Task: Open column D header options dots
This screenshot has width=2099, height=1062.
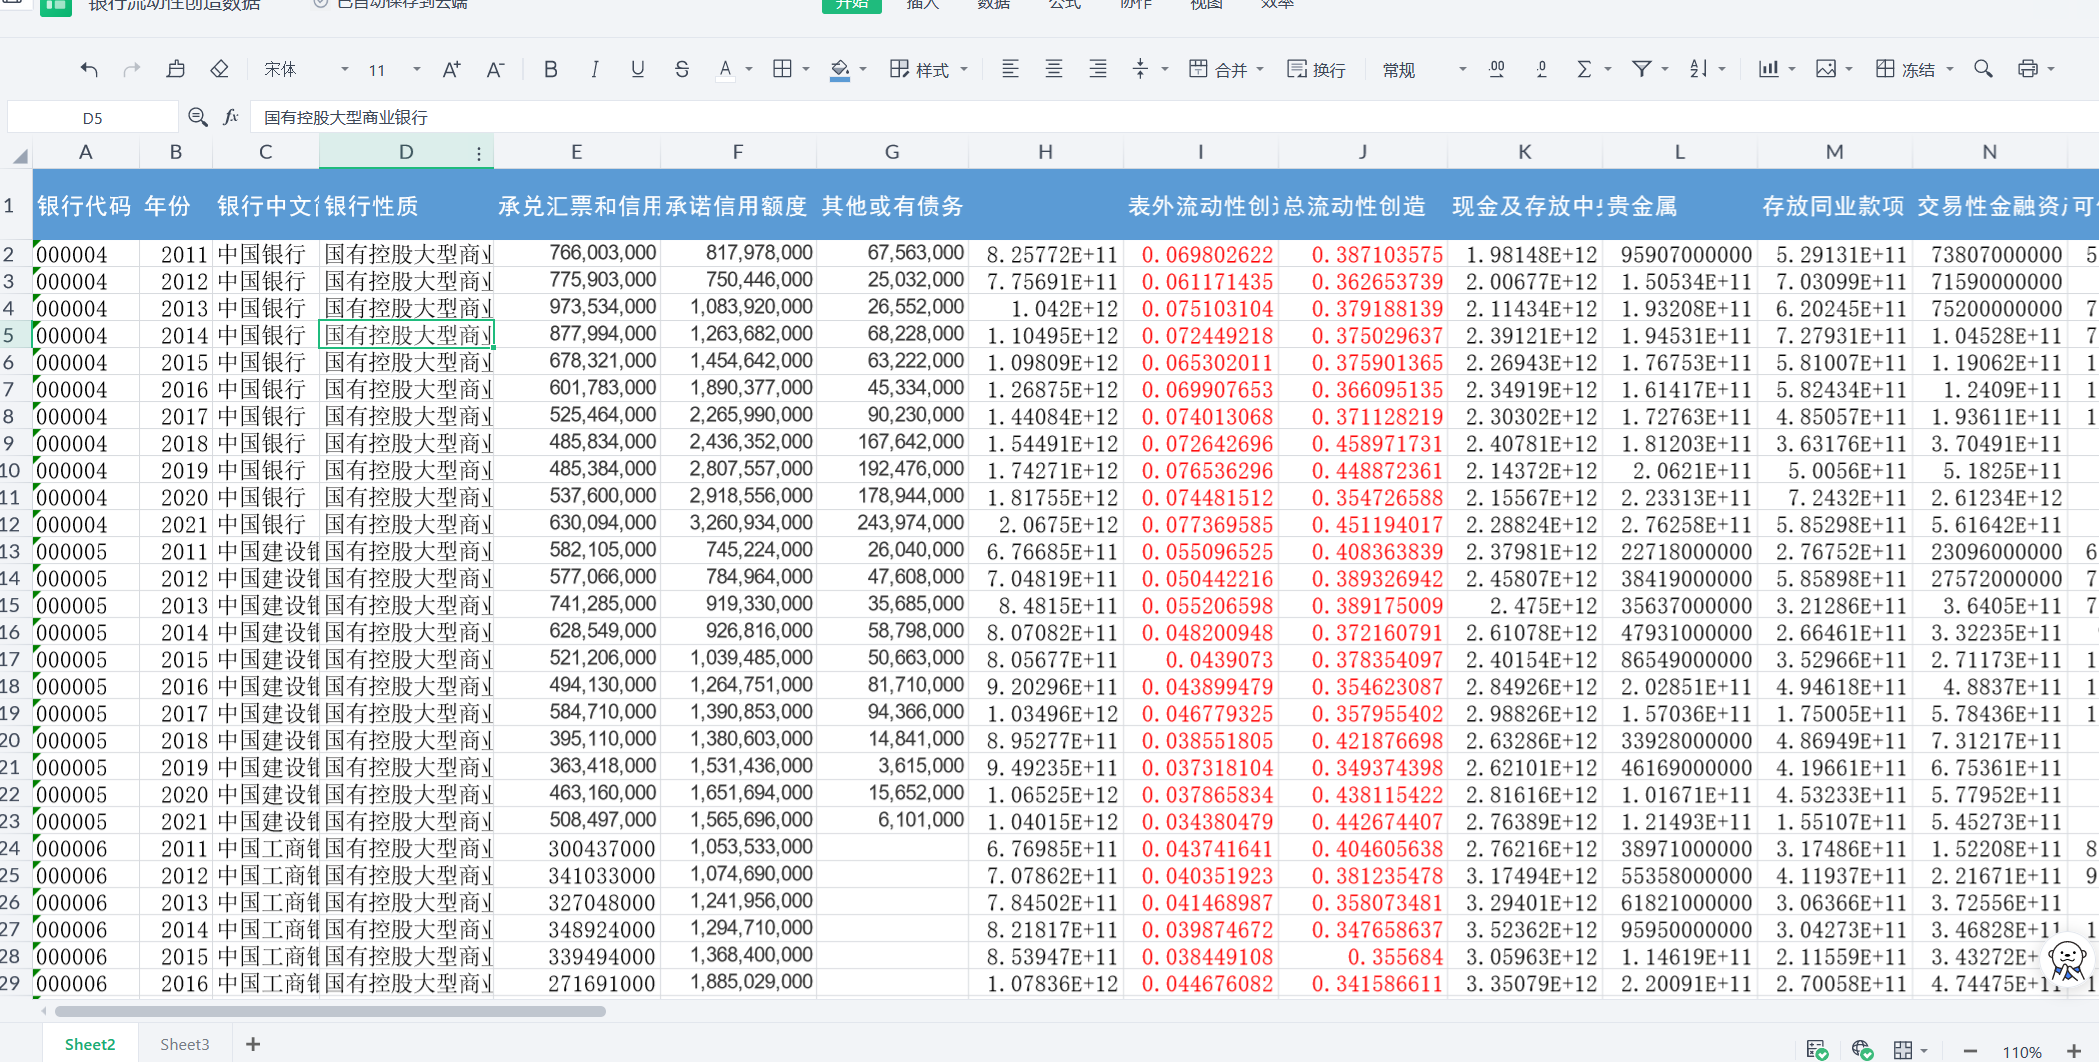Action: pos(479,153)
